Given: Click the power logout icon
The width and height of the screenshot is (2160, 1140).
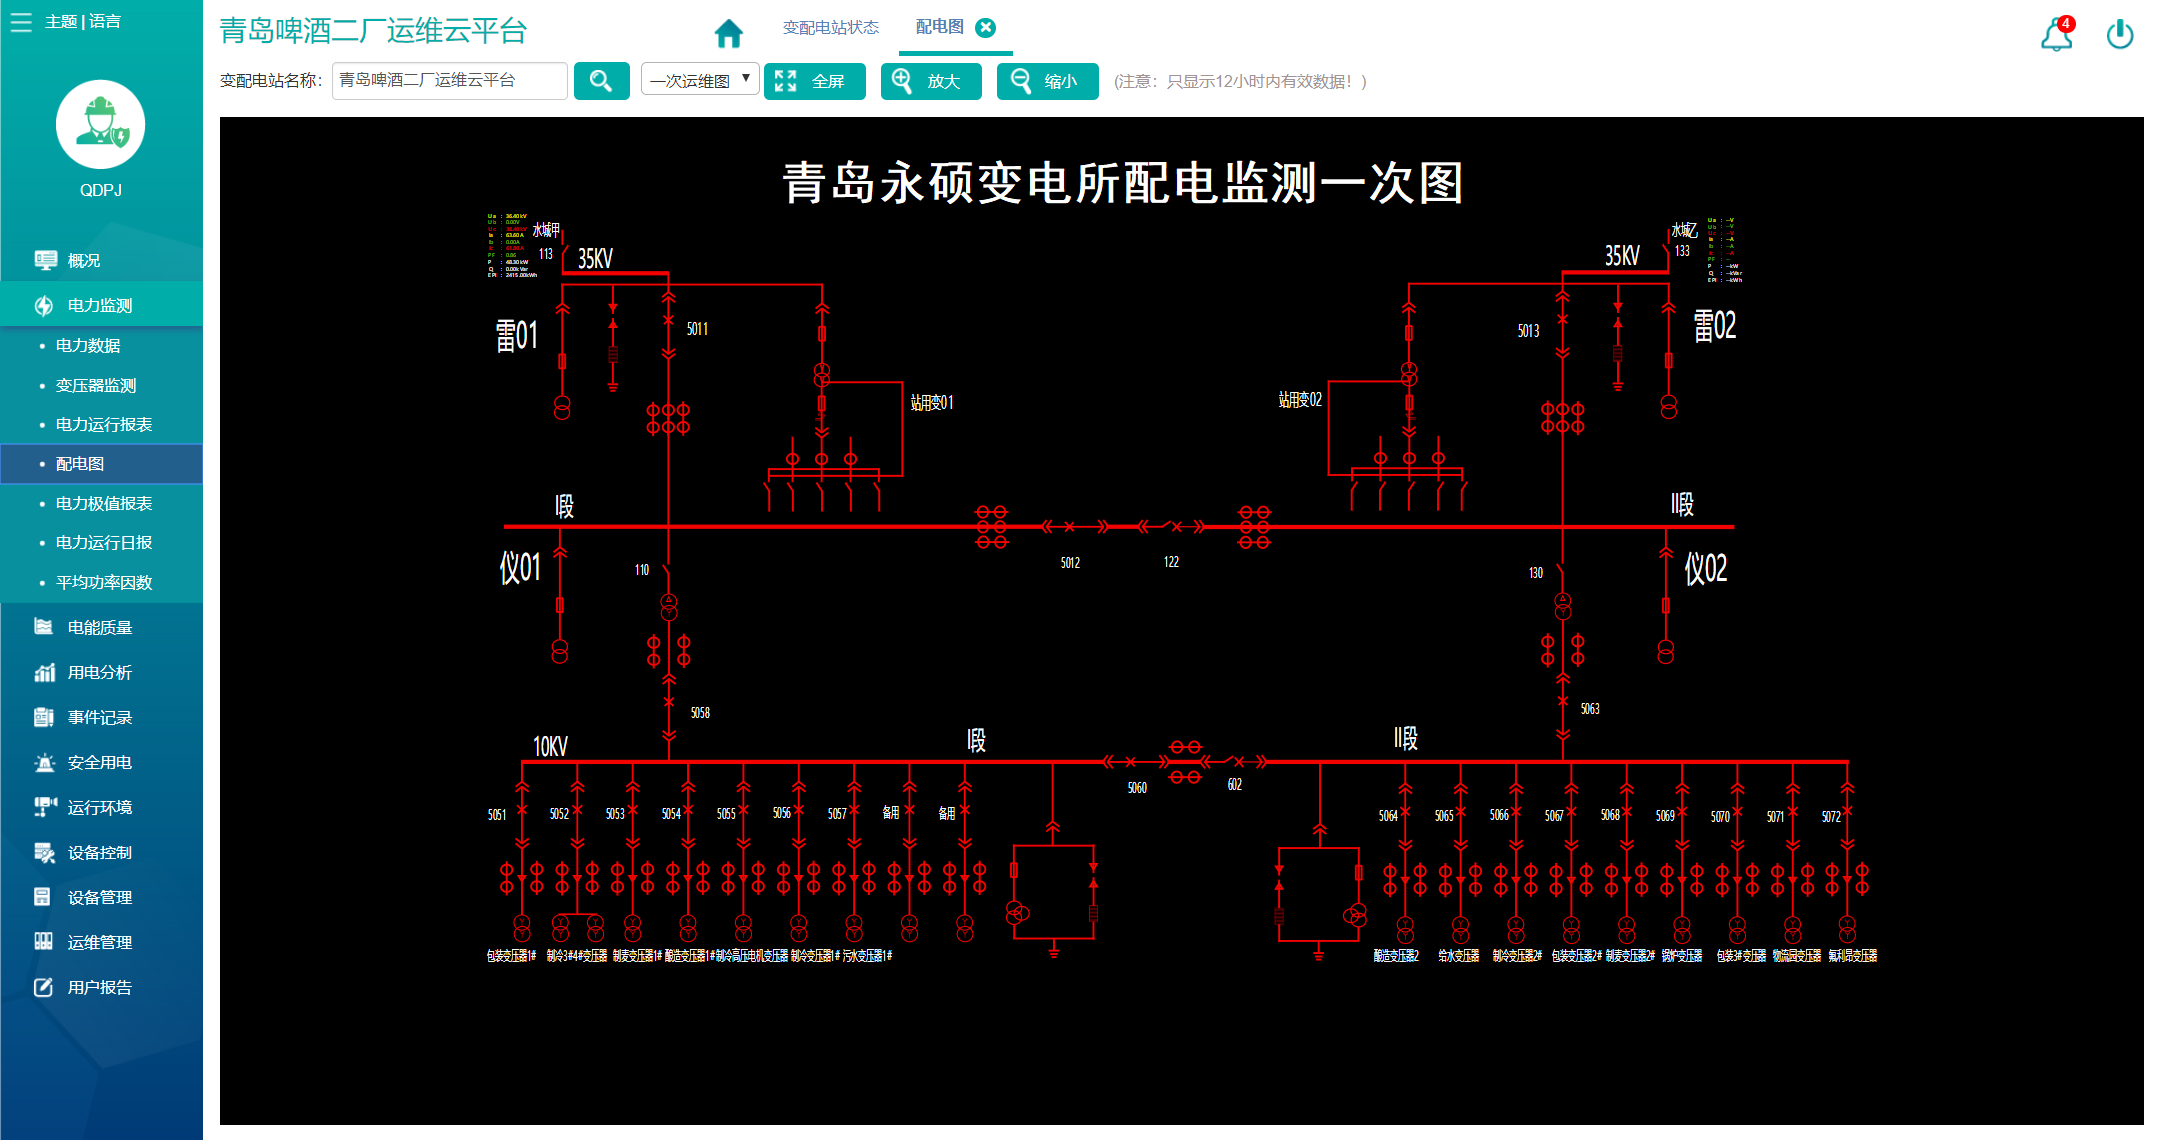Looking at the screenshot, I should pyautogui.click(x=2119, y=35).
